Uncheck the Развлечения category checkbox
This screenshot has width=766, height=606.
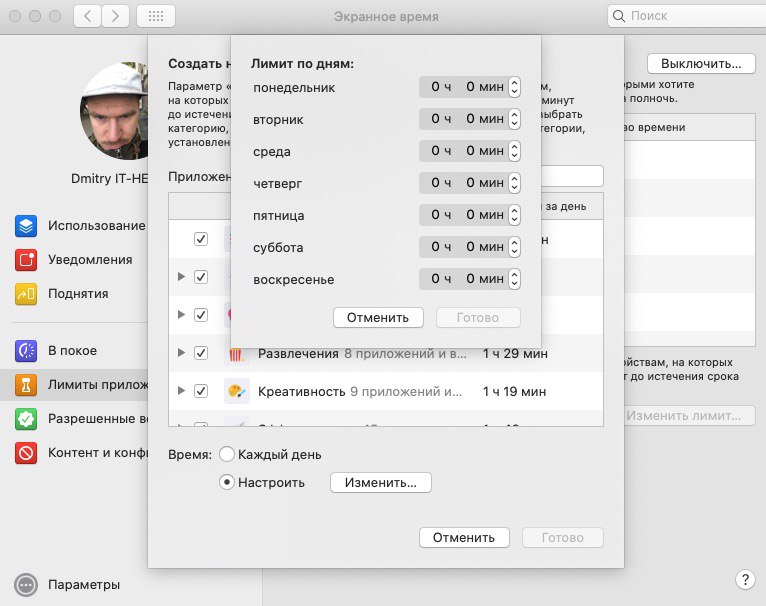(x=201, y=353)
